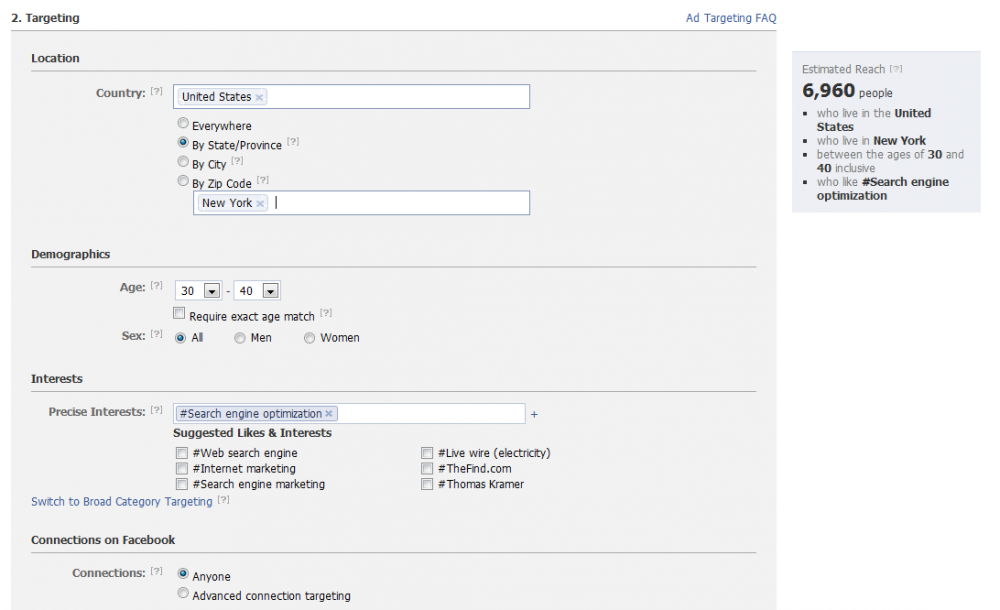Remove the United States country token
This screenshot has width=1000, height=610.
[x=259, y=96]
